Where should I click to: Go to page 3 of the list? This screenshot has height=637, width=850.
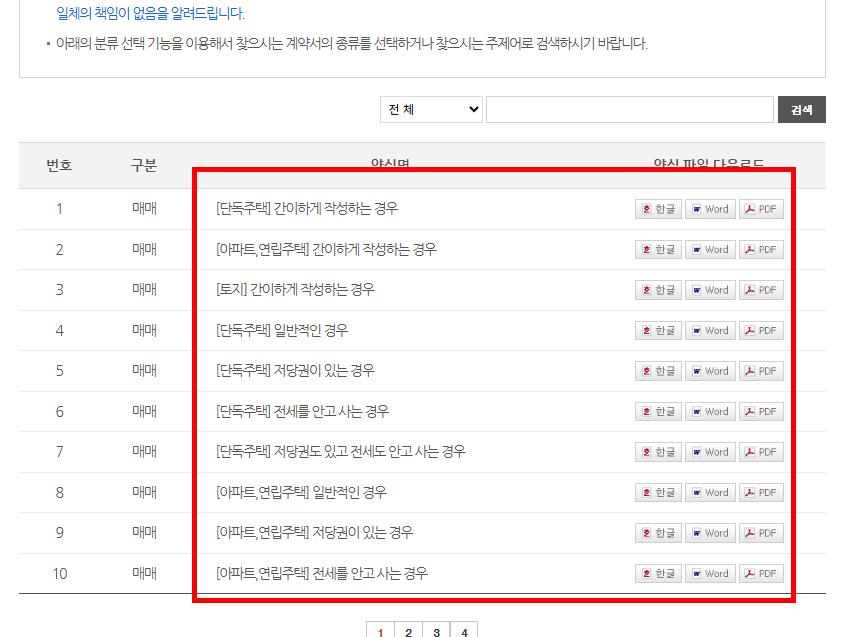tap(436, 631)
